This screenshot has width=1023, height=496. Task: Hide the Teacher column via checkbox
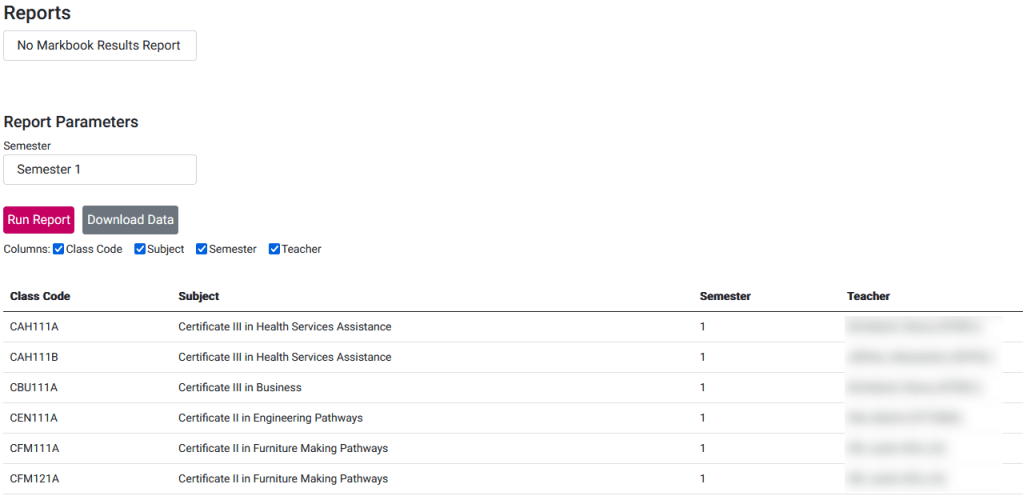click(275, 249)
